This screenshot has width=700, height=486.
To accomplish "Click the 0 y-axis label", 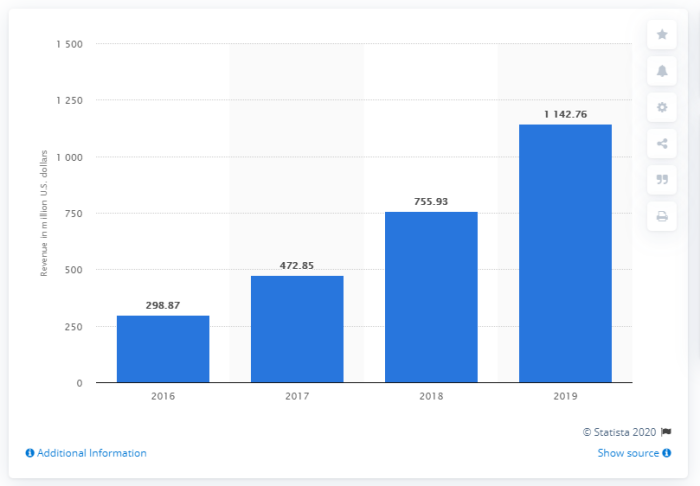I will [x=79, y=383].
